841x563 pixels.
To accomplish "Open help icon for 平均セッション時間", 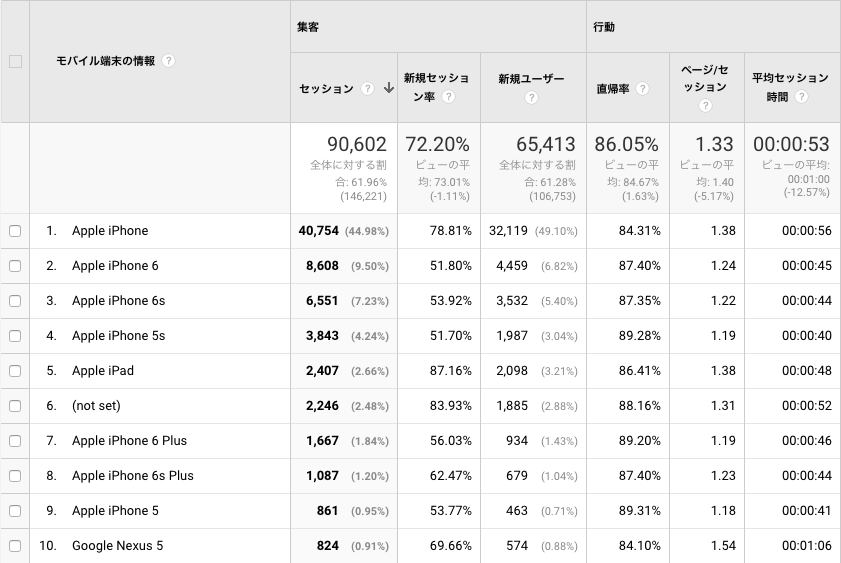I will 801,97.
